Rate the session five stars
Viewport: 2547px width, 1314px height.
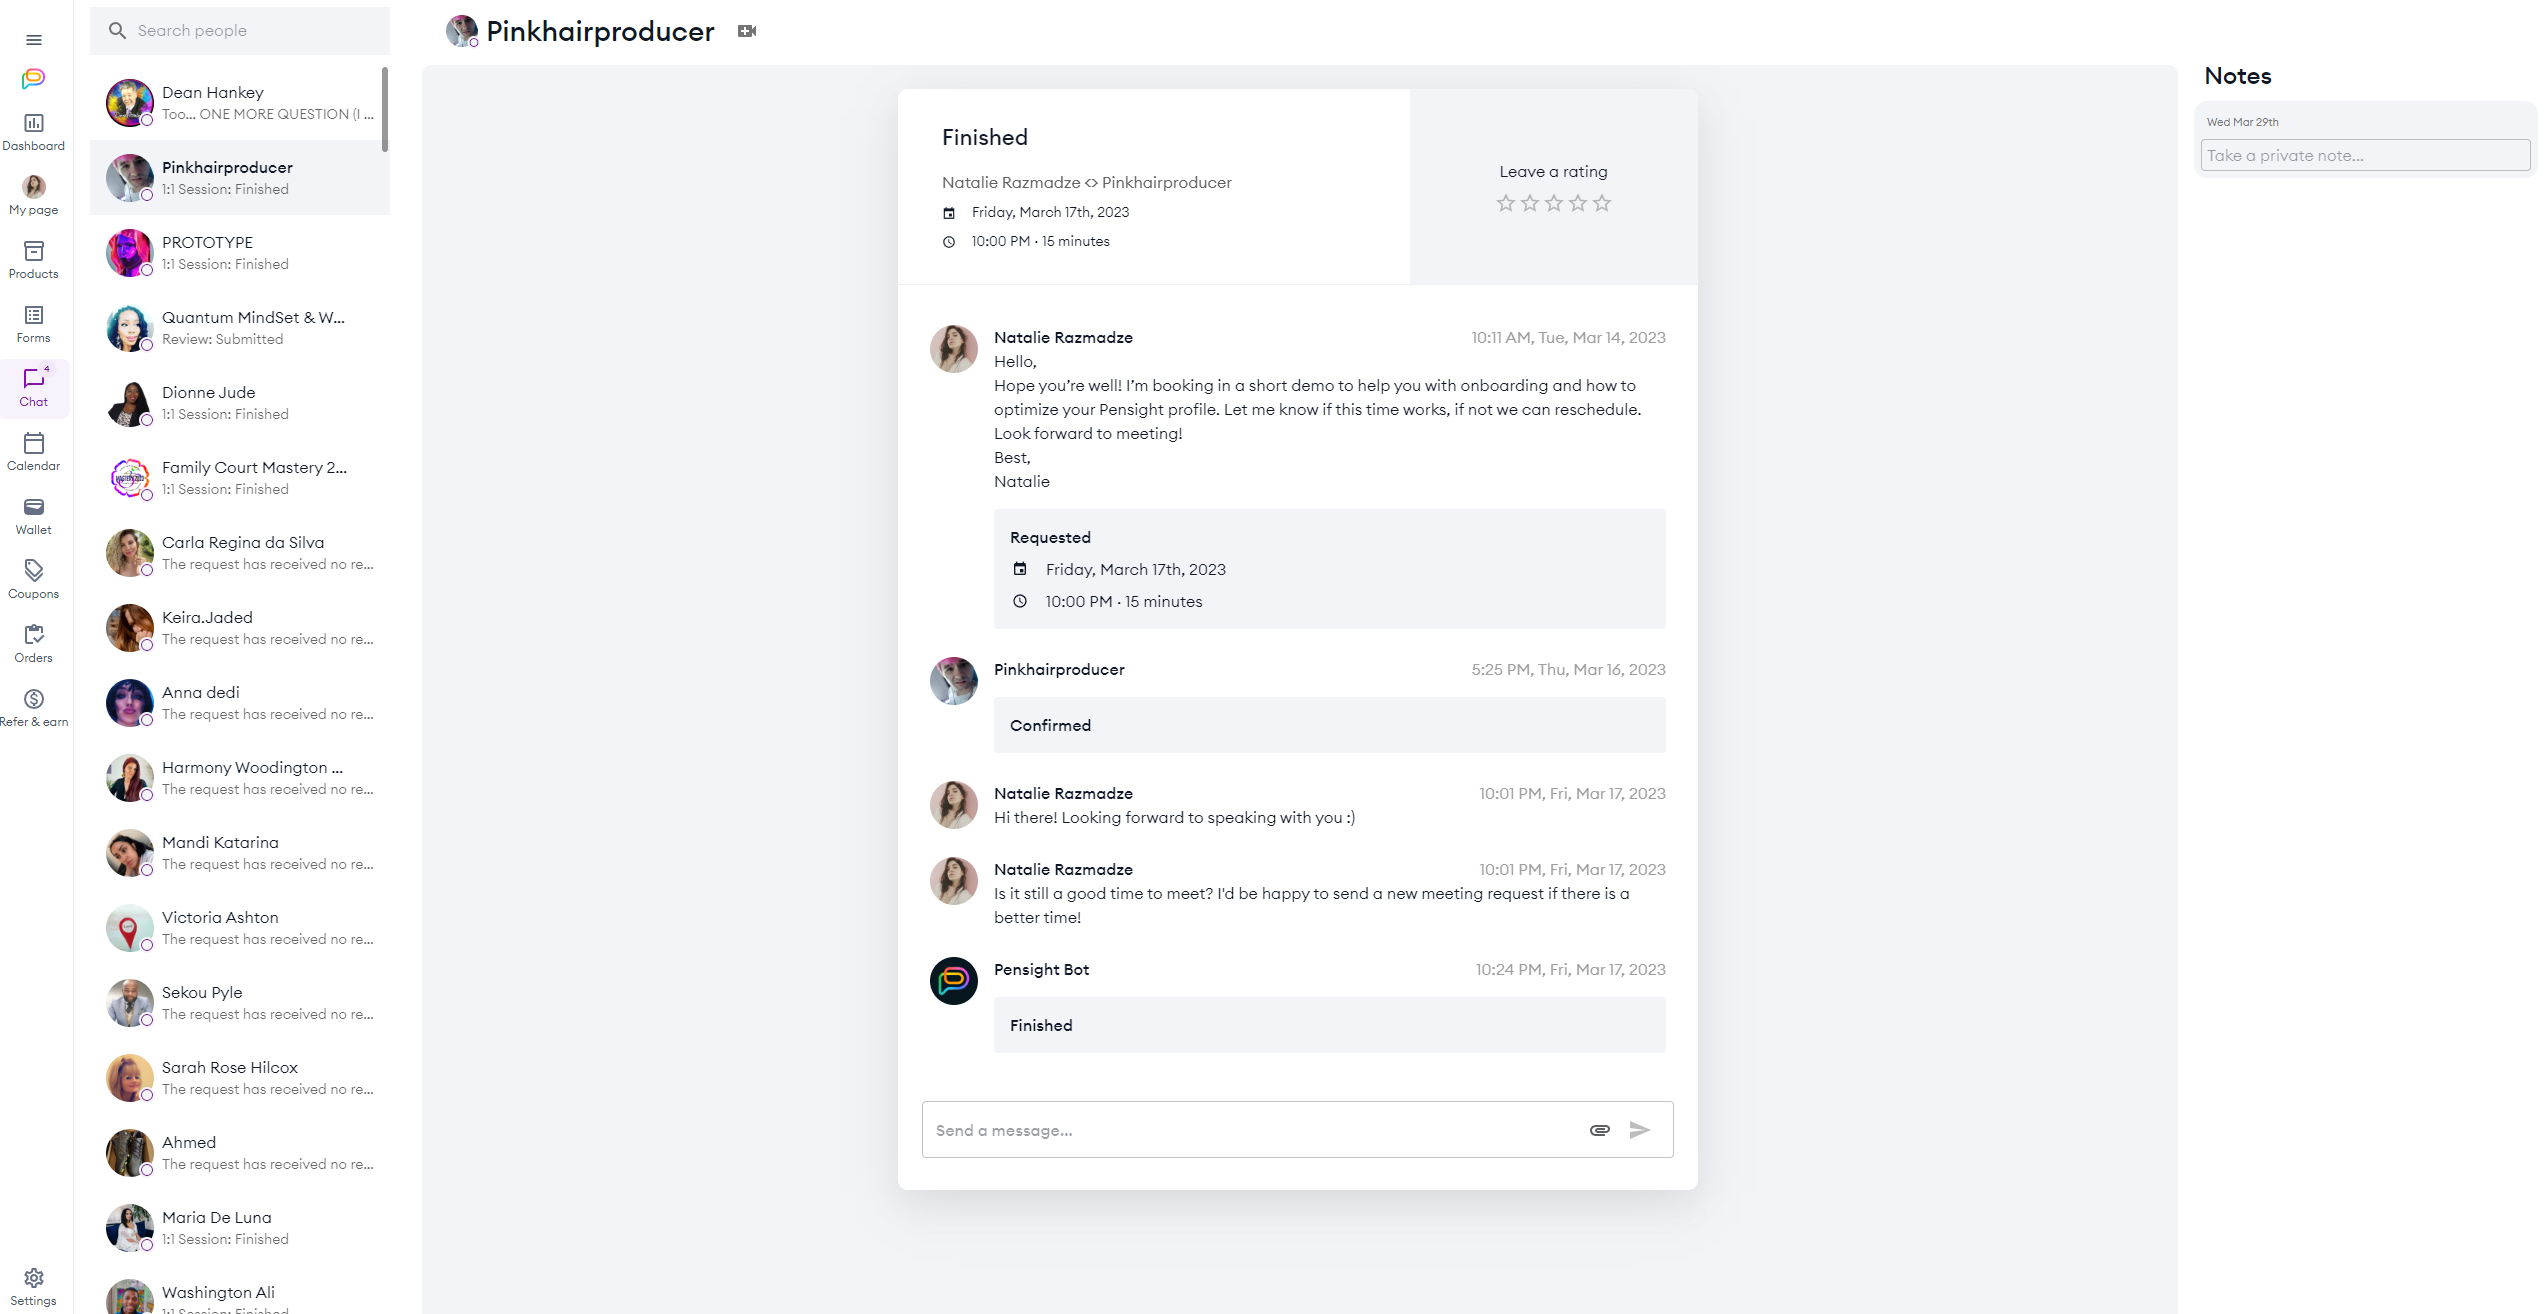coord(1602,204)
